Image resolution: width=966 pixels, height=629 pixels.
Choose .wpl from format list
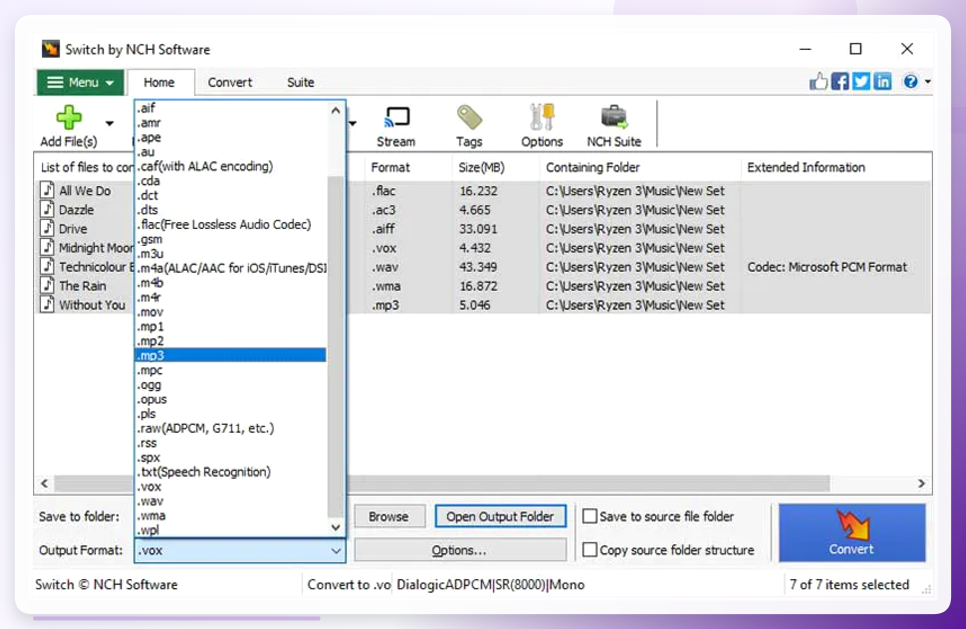(230, 530)
